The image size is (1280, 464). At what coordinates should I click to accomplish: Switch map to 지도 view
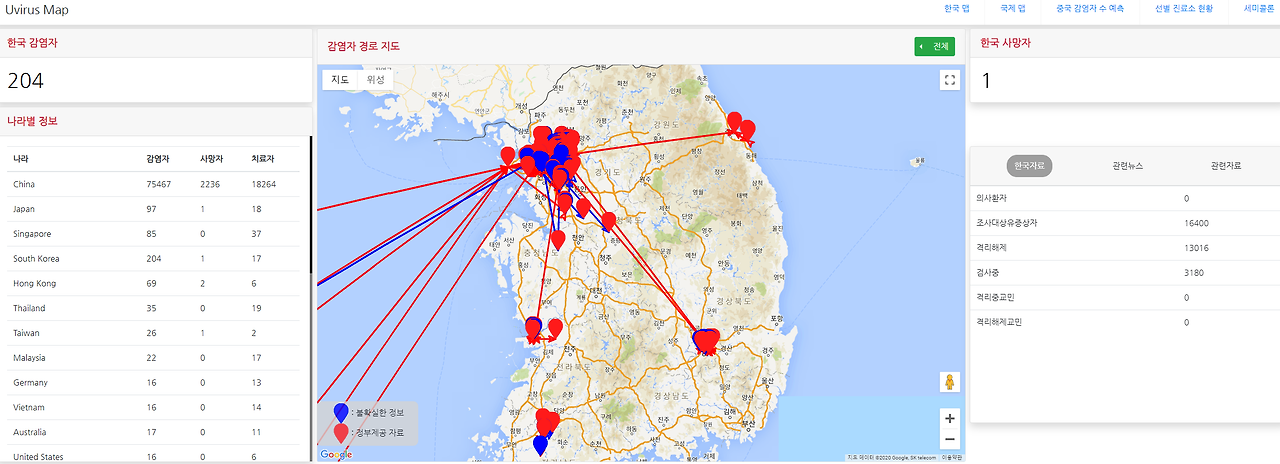point(340,79)
